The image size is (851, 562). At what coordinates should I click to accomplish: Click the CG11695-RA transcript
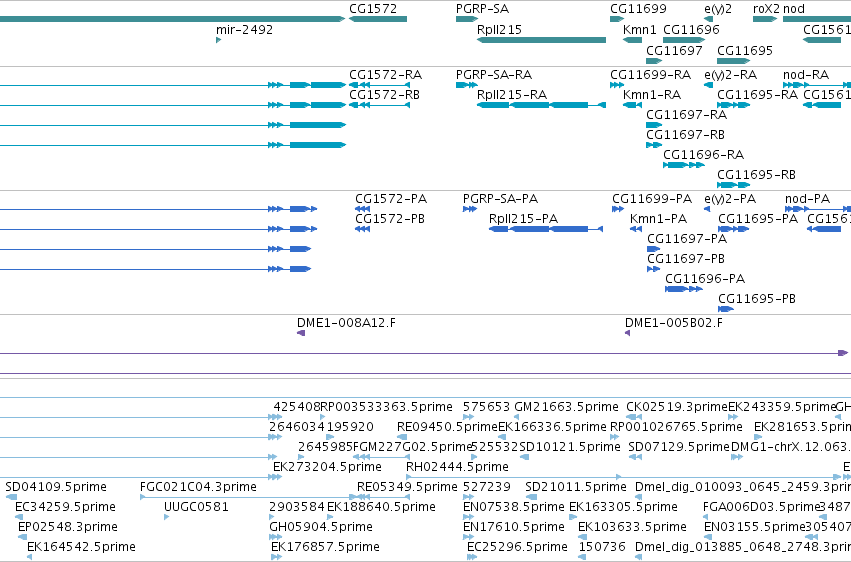(733, 105)
